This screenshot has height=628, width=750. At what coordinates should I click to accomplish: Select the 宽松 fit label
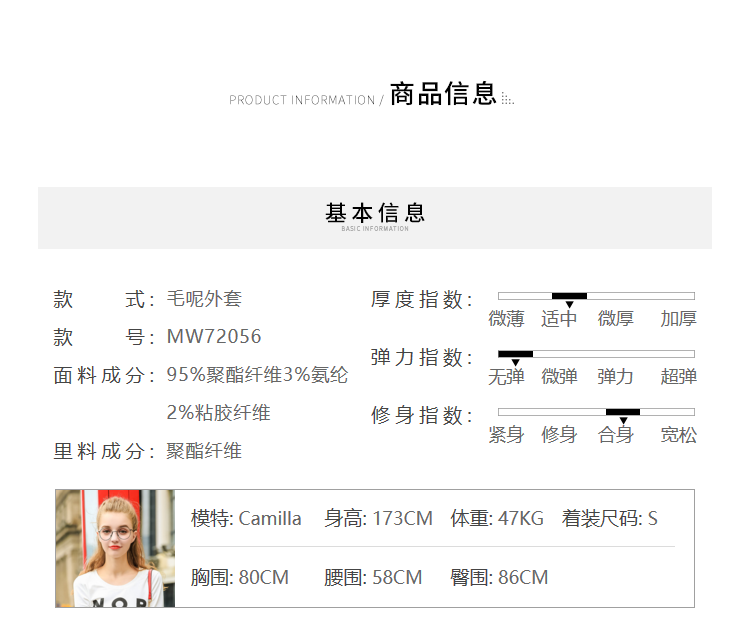678,435
